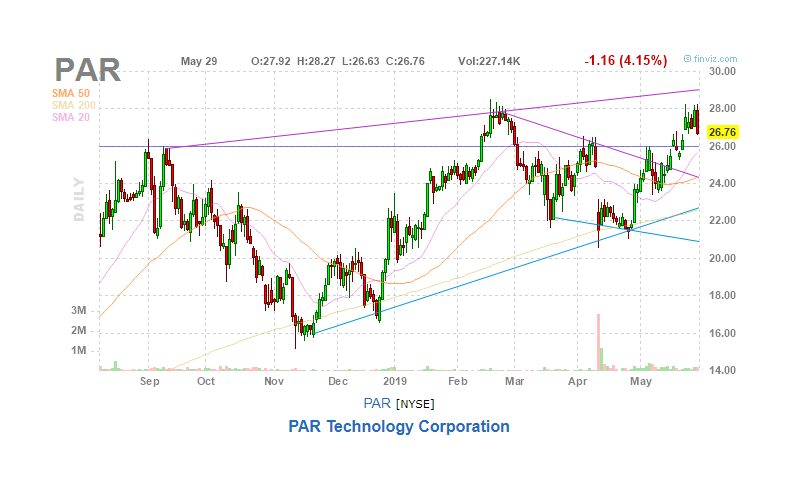Click the close price C:26.76
This screenshot has height=490, width=798.
pyautogui.click(x=405, y=62)
